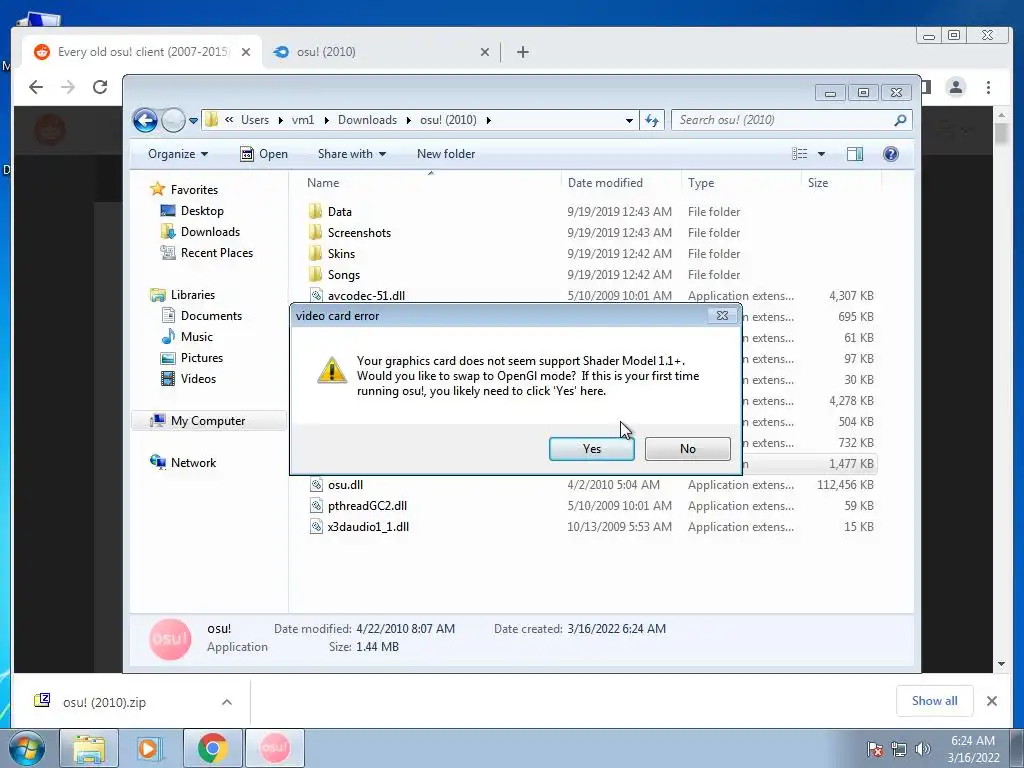This screenshot has height=768, width=1024.
Task: Close the video card error dialog
Action: [x=722, y=315]
